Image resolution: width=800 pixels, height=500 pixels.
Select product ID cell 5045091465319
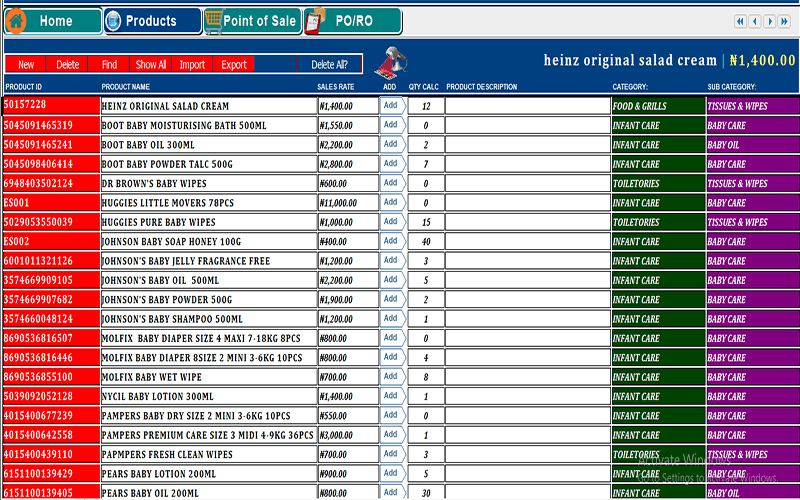[x=51, y=125]
